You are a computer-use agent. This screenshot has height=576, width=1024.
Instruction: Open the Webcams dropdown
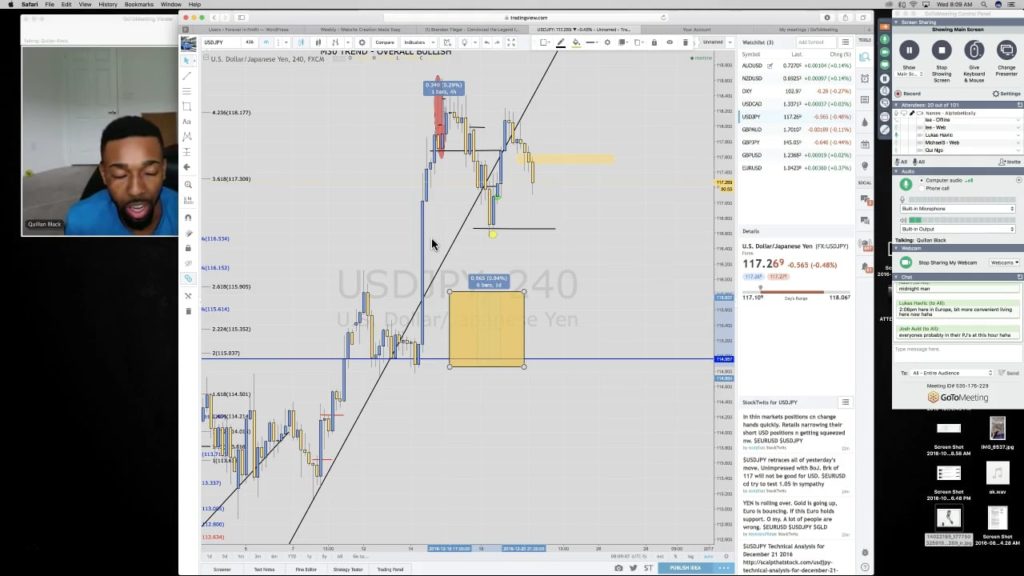1004,263
